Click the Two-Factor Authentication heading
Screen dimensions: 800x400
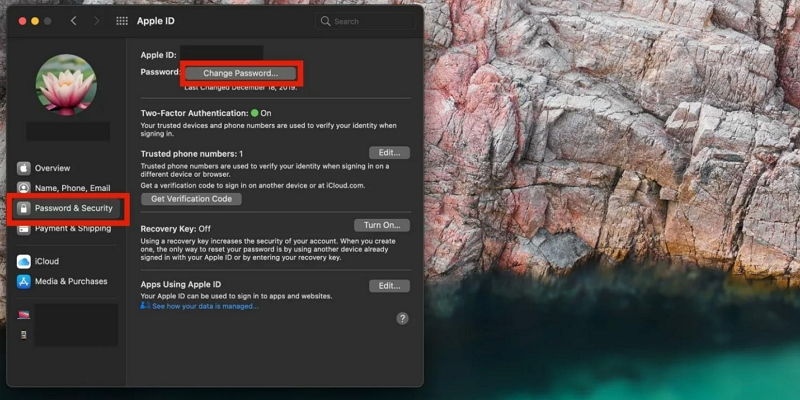194,113
